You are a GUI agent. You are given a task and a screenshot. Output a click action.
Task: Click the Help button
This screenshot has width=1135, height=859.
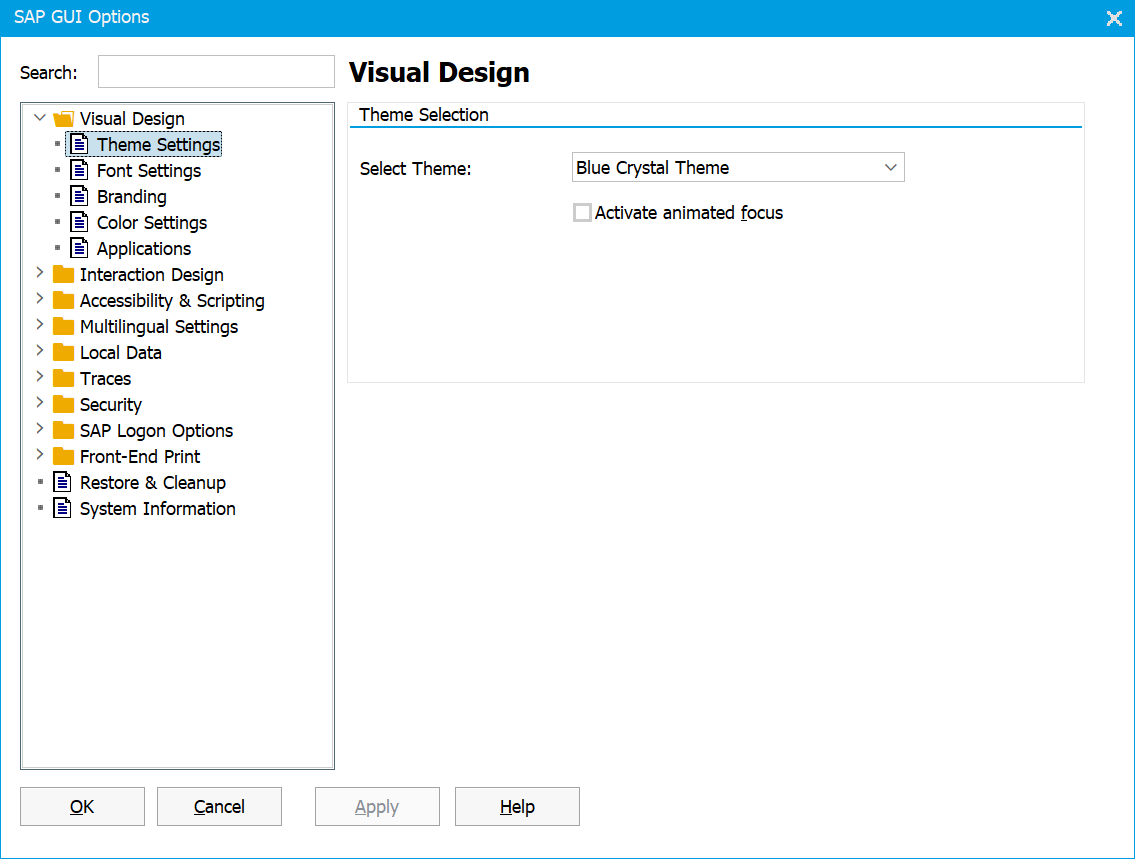click(x=517, y=806)
